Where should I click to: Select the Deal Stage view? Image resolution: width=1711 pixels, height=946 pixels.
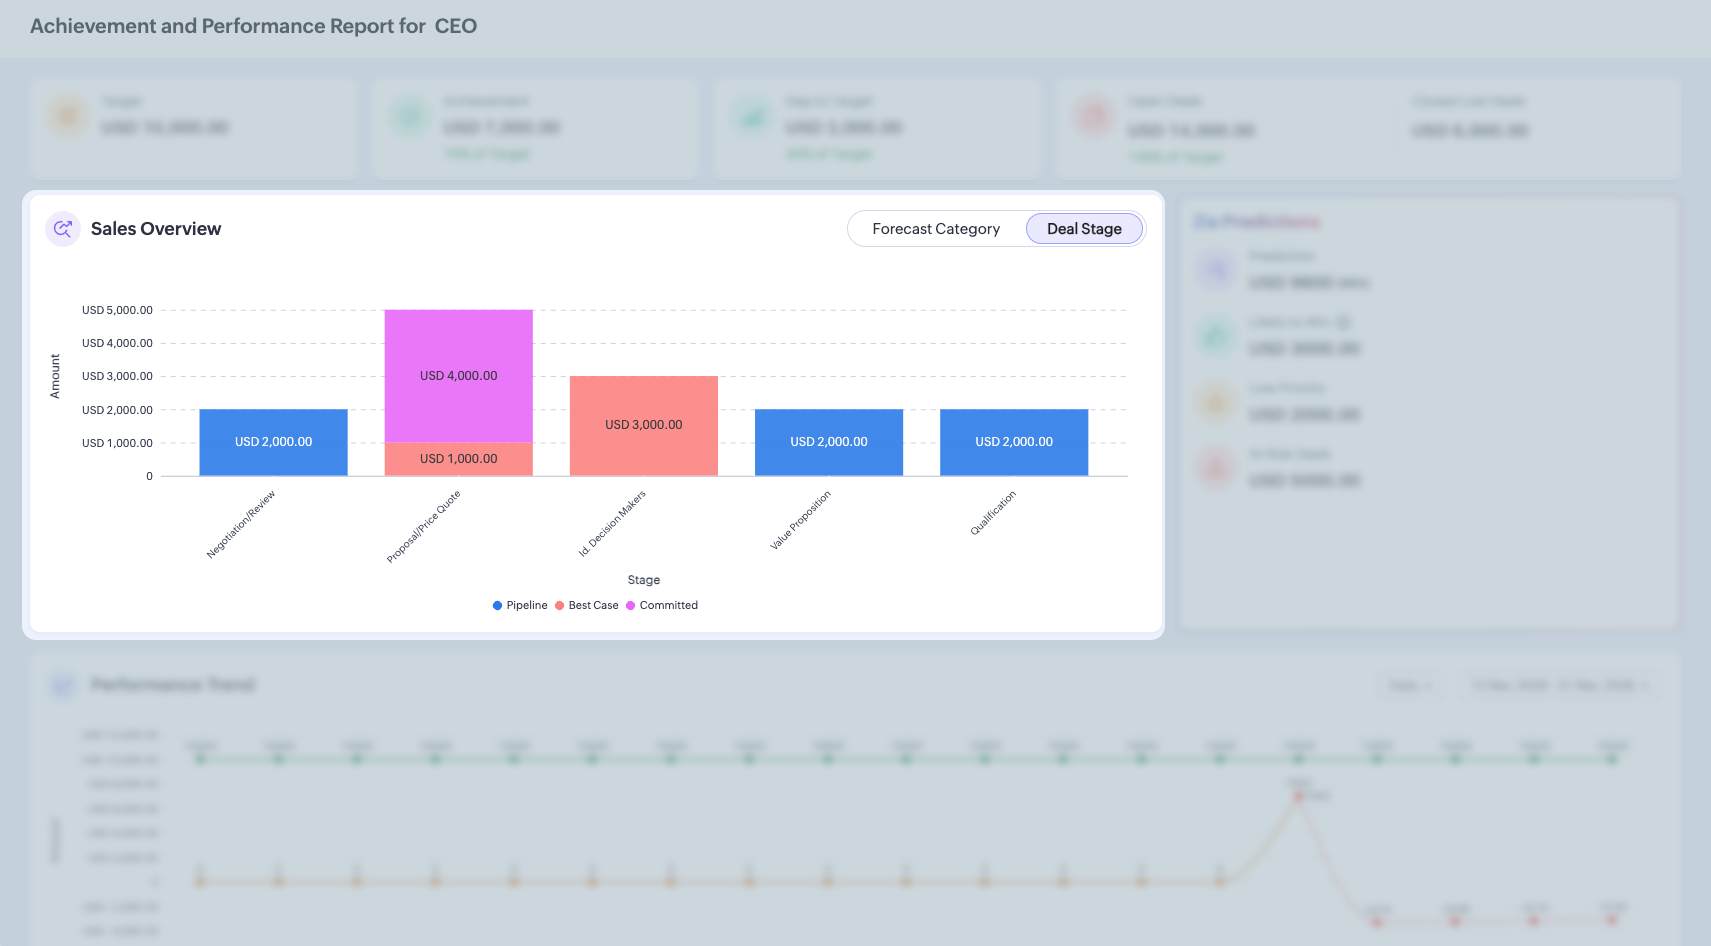tap(1084, 229)
